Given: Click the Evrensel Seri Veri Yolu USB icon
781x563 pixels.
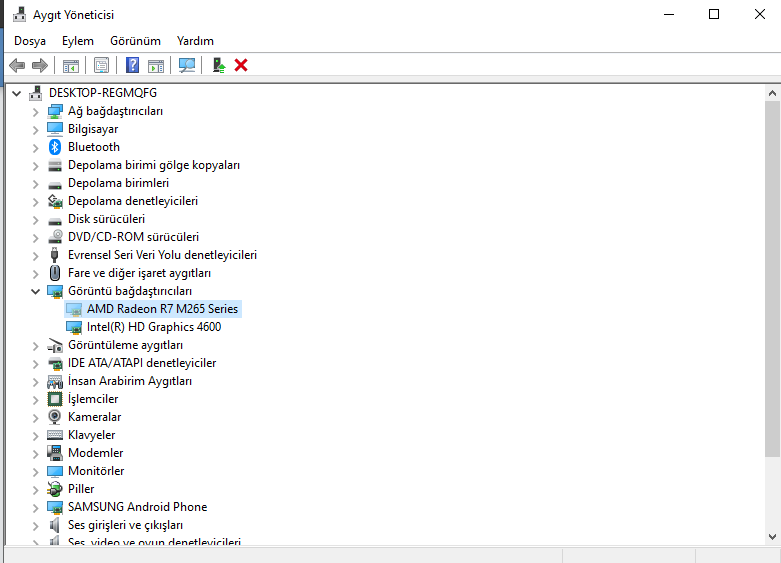Looking at the screenshot, I should (x=55, y=255).
